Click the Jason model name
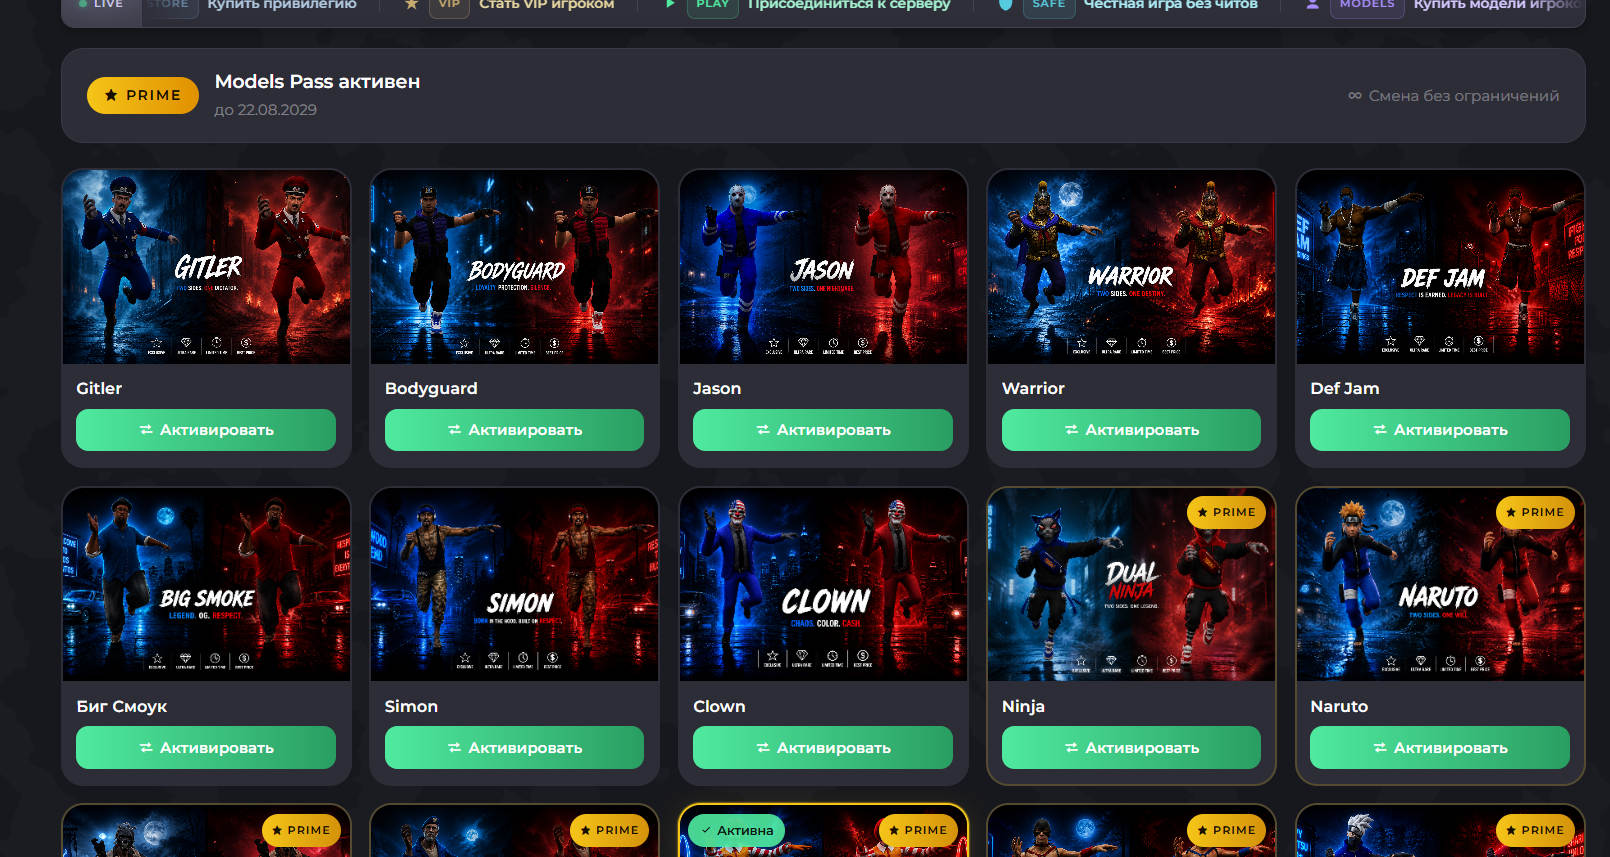1610x857 pixels. (x=717, y=388)
